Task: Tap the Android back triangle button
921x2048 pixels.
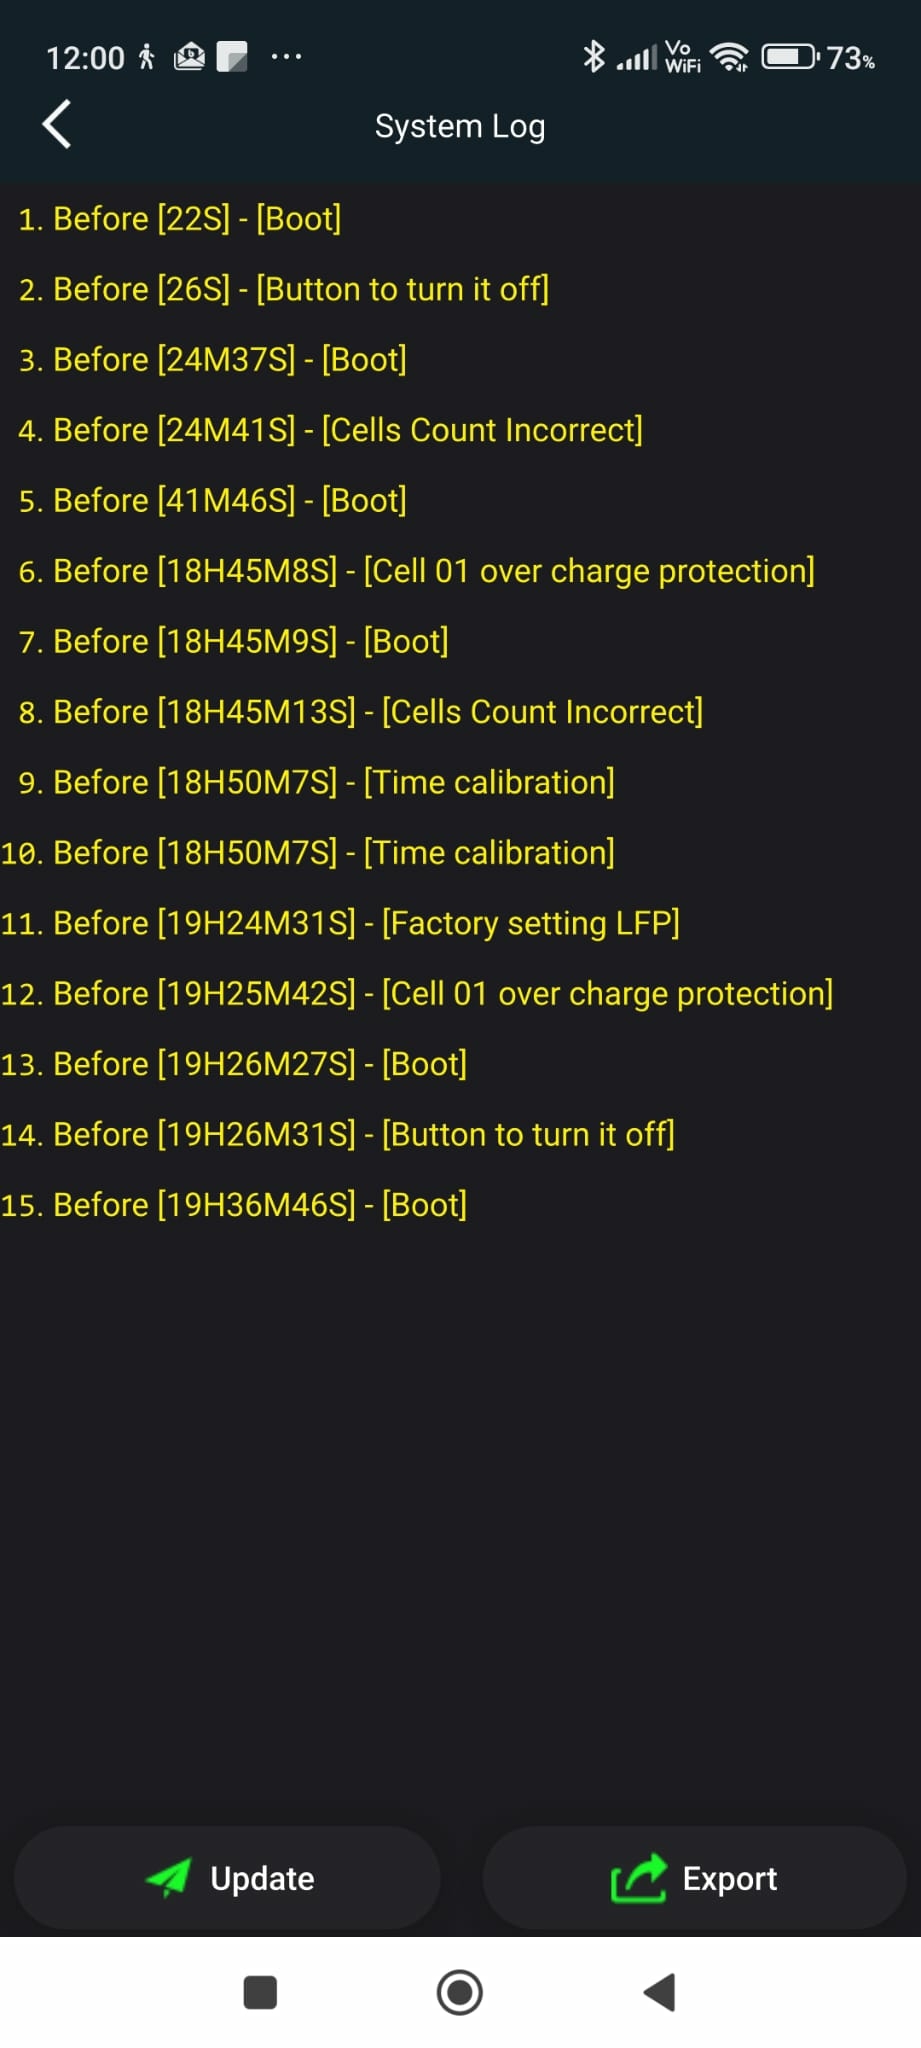Action: [x=660, y=1992]
